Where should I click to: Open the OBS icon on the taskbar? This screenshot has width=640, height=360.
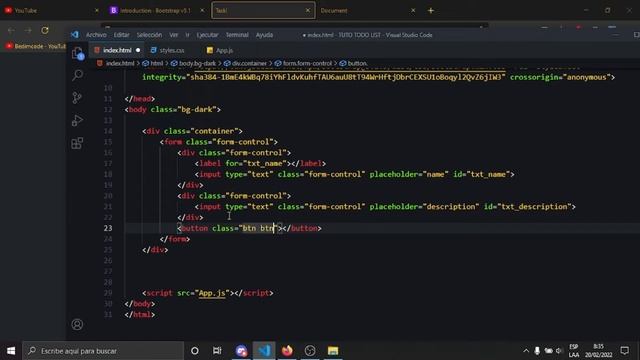(310, 351)
